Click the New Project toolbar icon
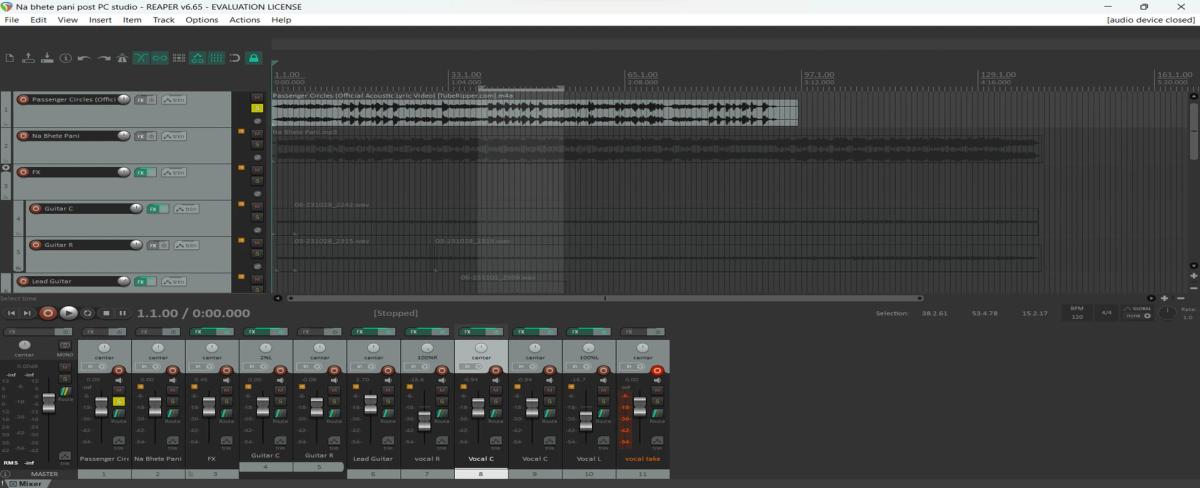Image resolution: width=1200 pixels, height=488 pixels. tap(9, 58)
